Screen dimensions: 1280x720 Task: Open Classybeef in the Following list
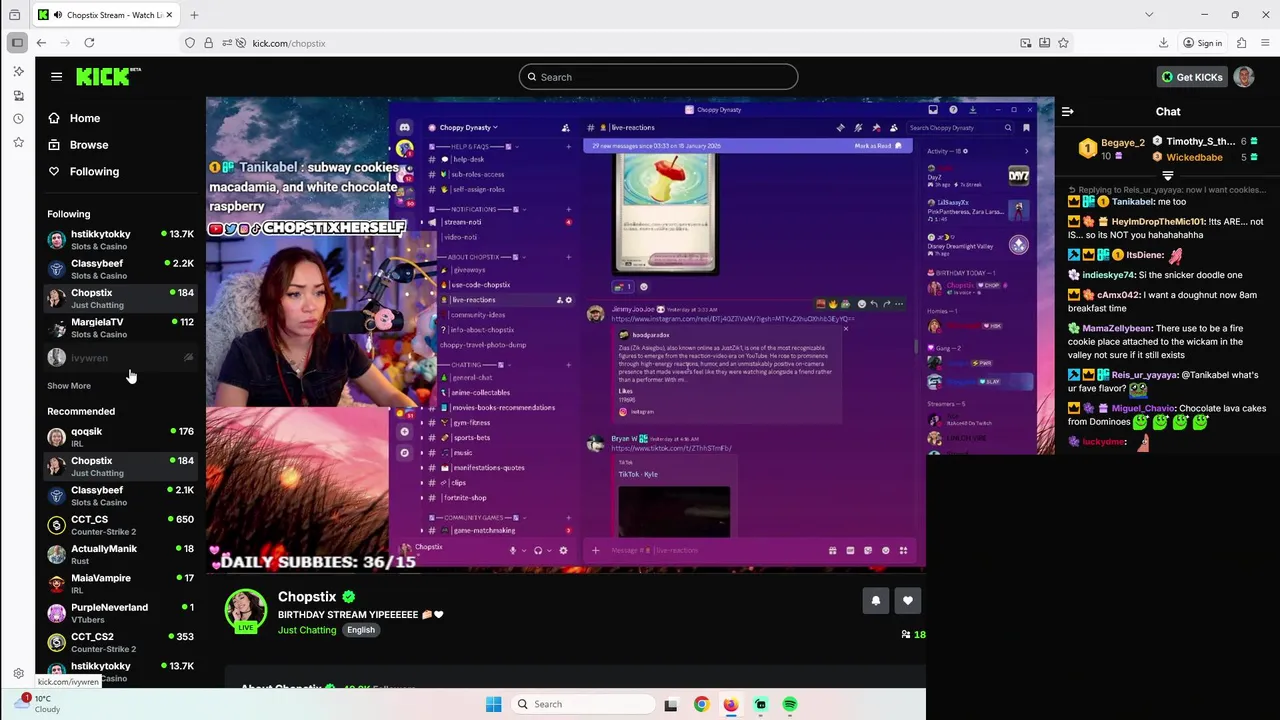120,269
